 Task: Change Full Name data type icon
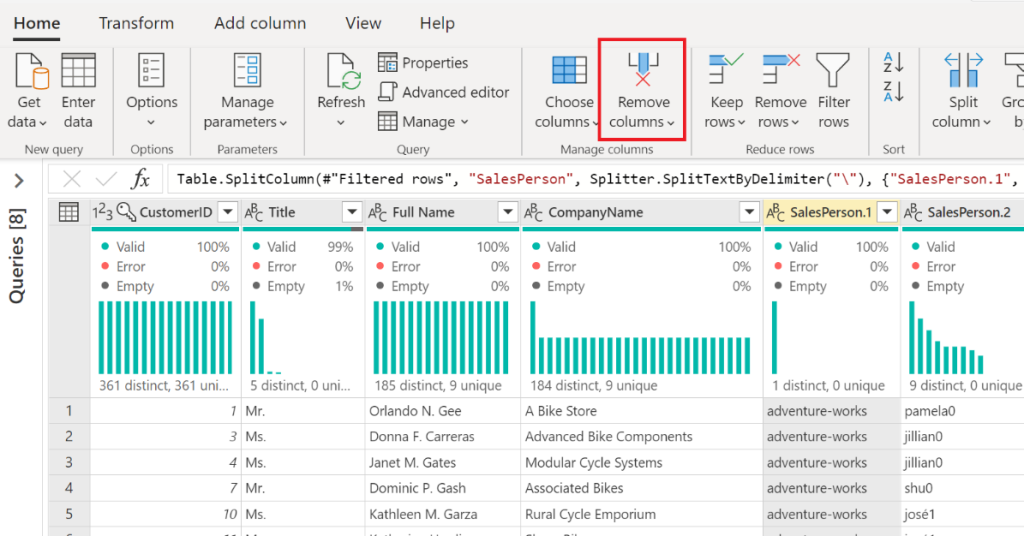tap(377, 212)
